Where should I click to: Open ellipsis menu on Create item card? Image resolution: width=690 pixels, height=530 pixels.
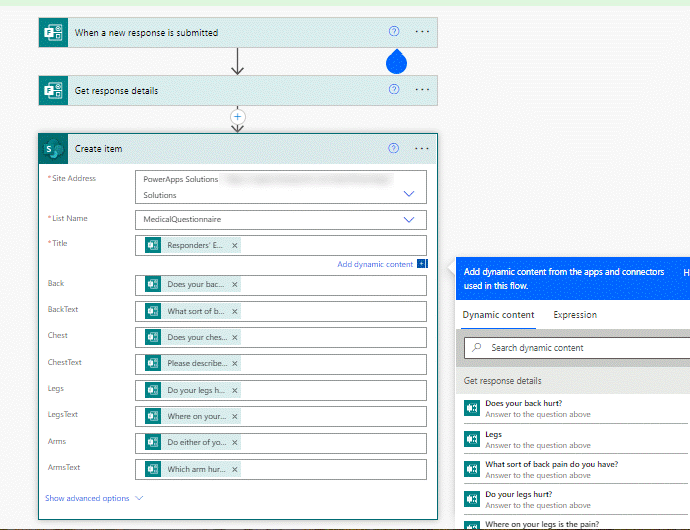coord(422,149)
